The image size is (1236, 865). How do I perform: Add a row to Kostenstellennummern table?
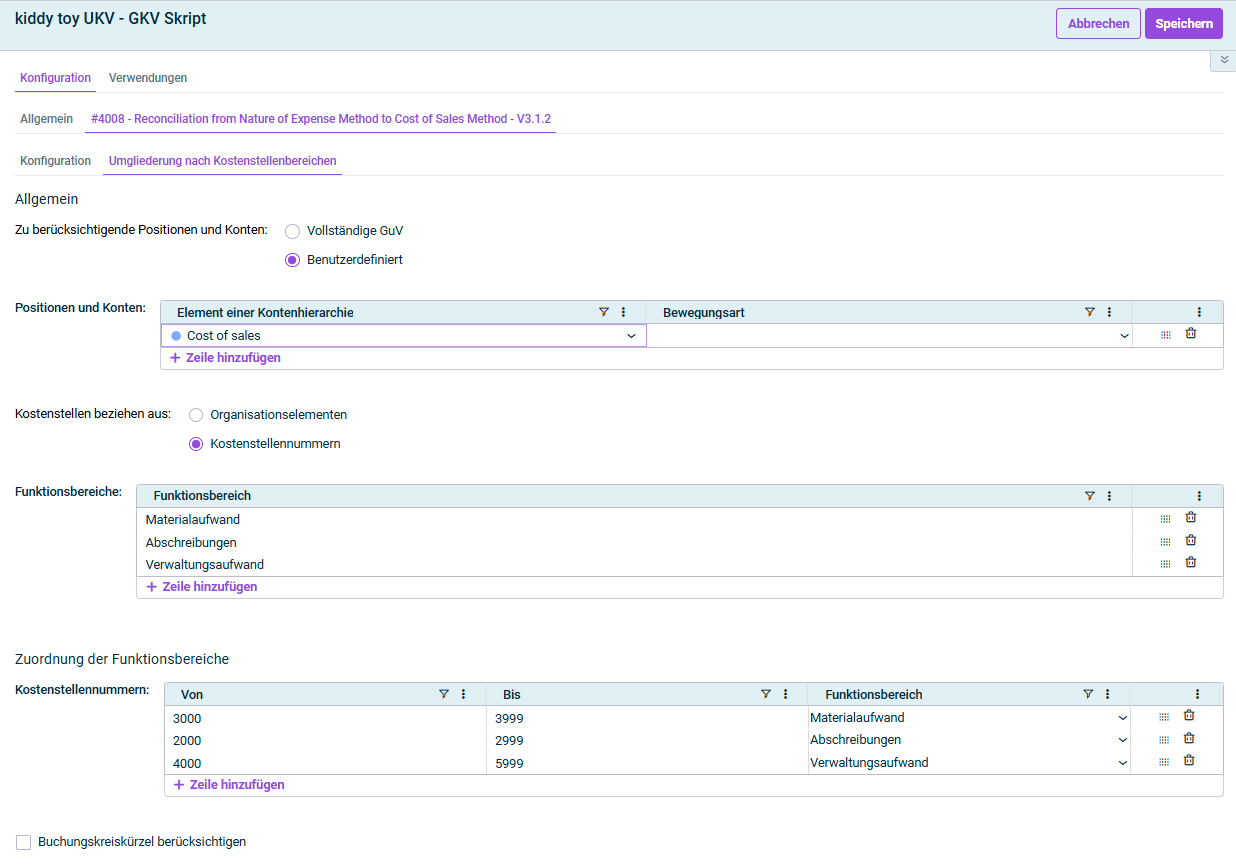click(x=229, y=785)
